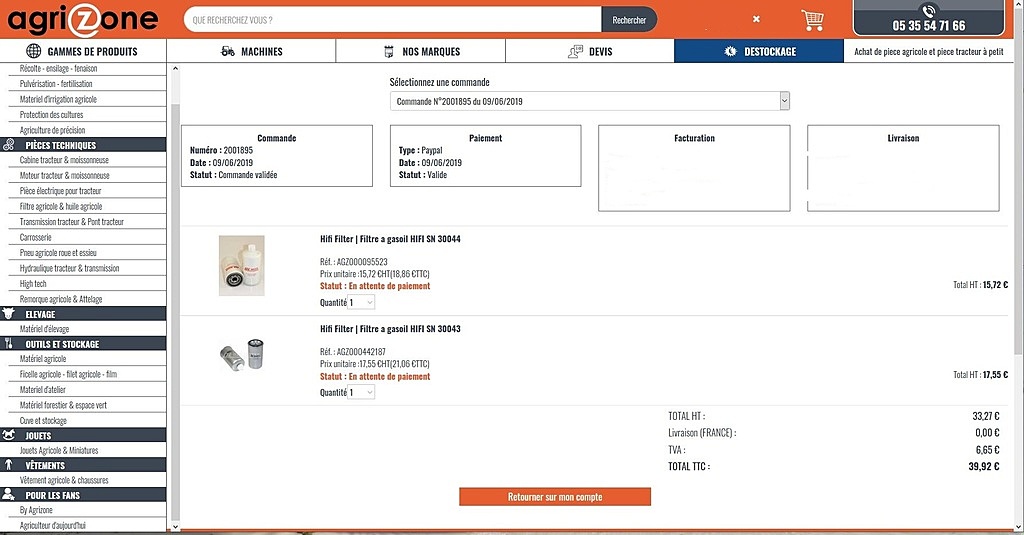Click the Destockage burst icon

pyautogui.click(x=730, y=51)
